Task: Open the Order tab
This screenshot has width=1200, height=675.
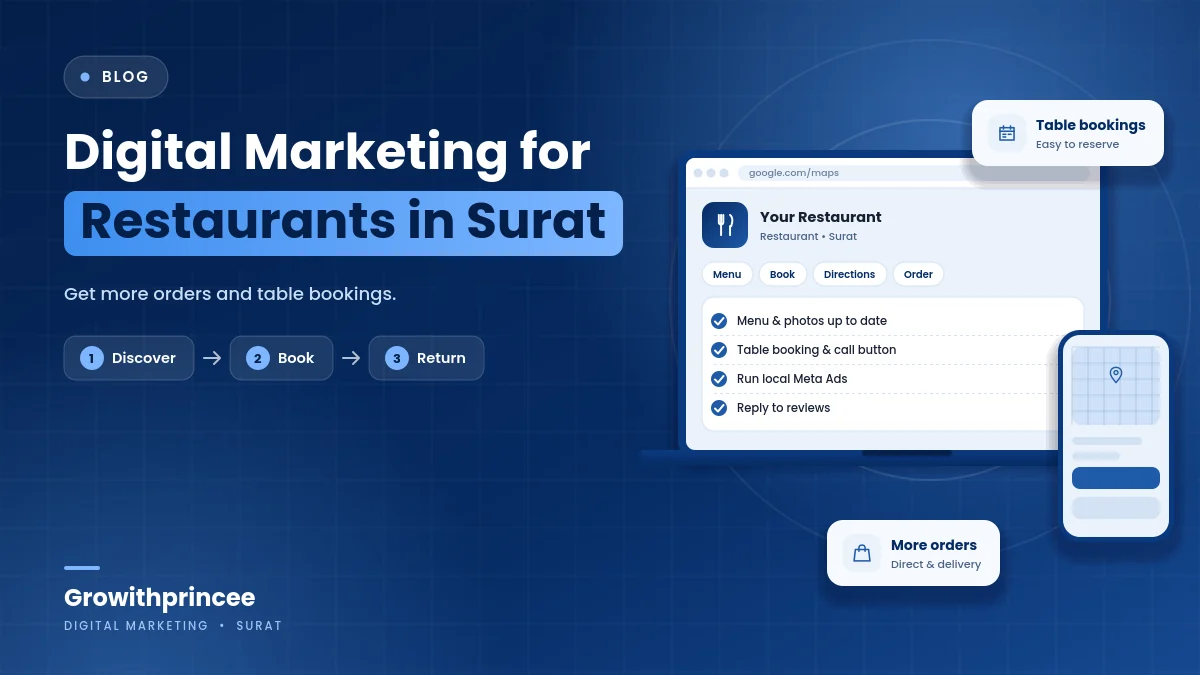Action: [918, 274]
